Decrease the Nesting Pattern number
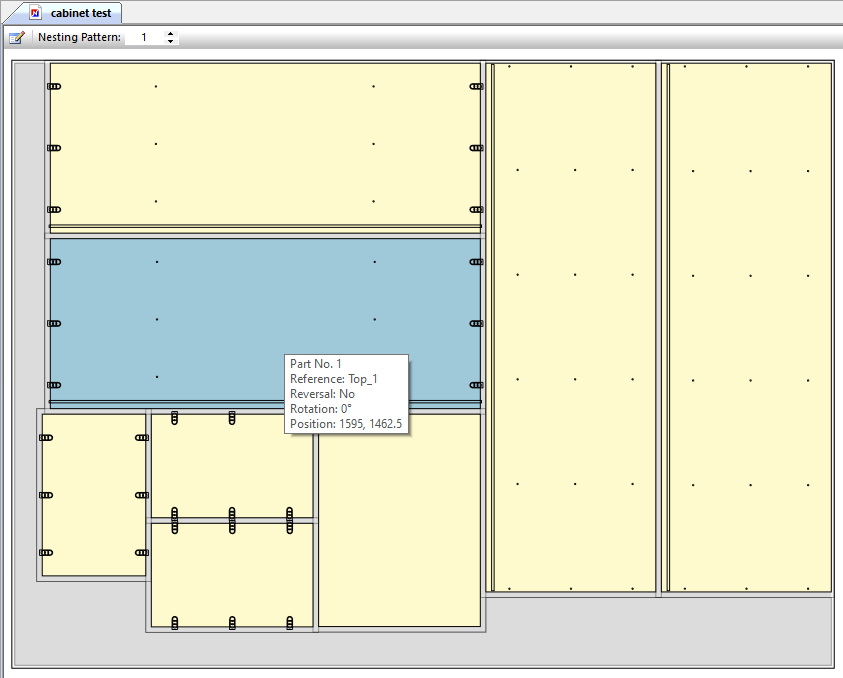This screenshot has height=678, width=843. (x=170, y=41)
